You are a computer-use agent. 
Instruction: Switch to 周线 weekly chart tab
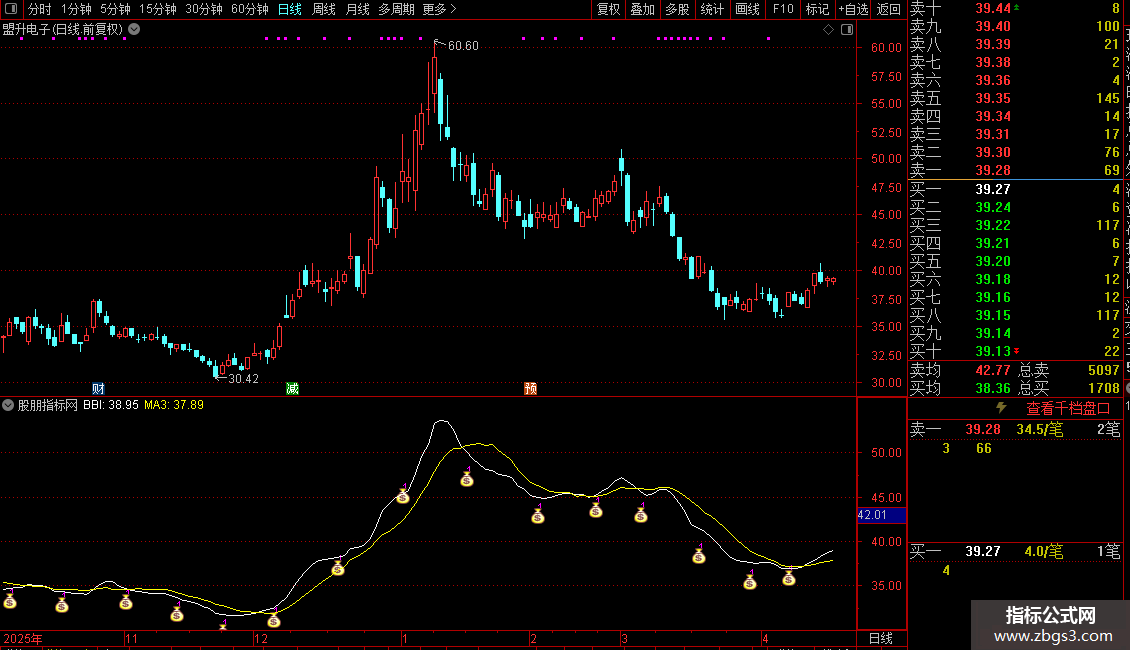pos(324,9)
